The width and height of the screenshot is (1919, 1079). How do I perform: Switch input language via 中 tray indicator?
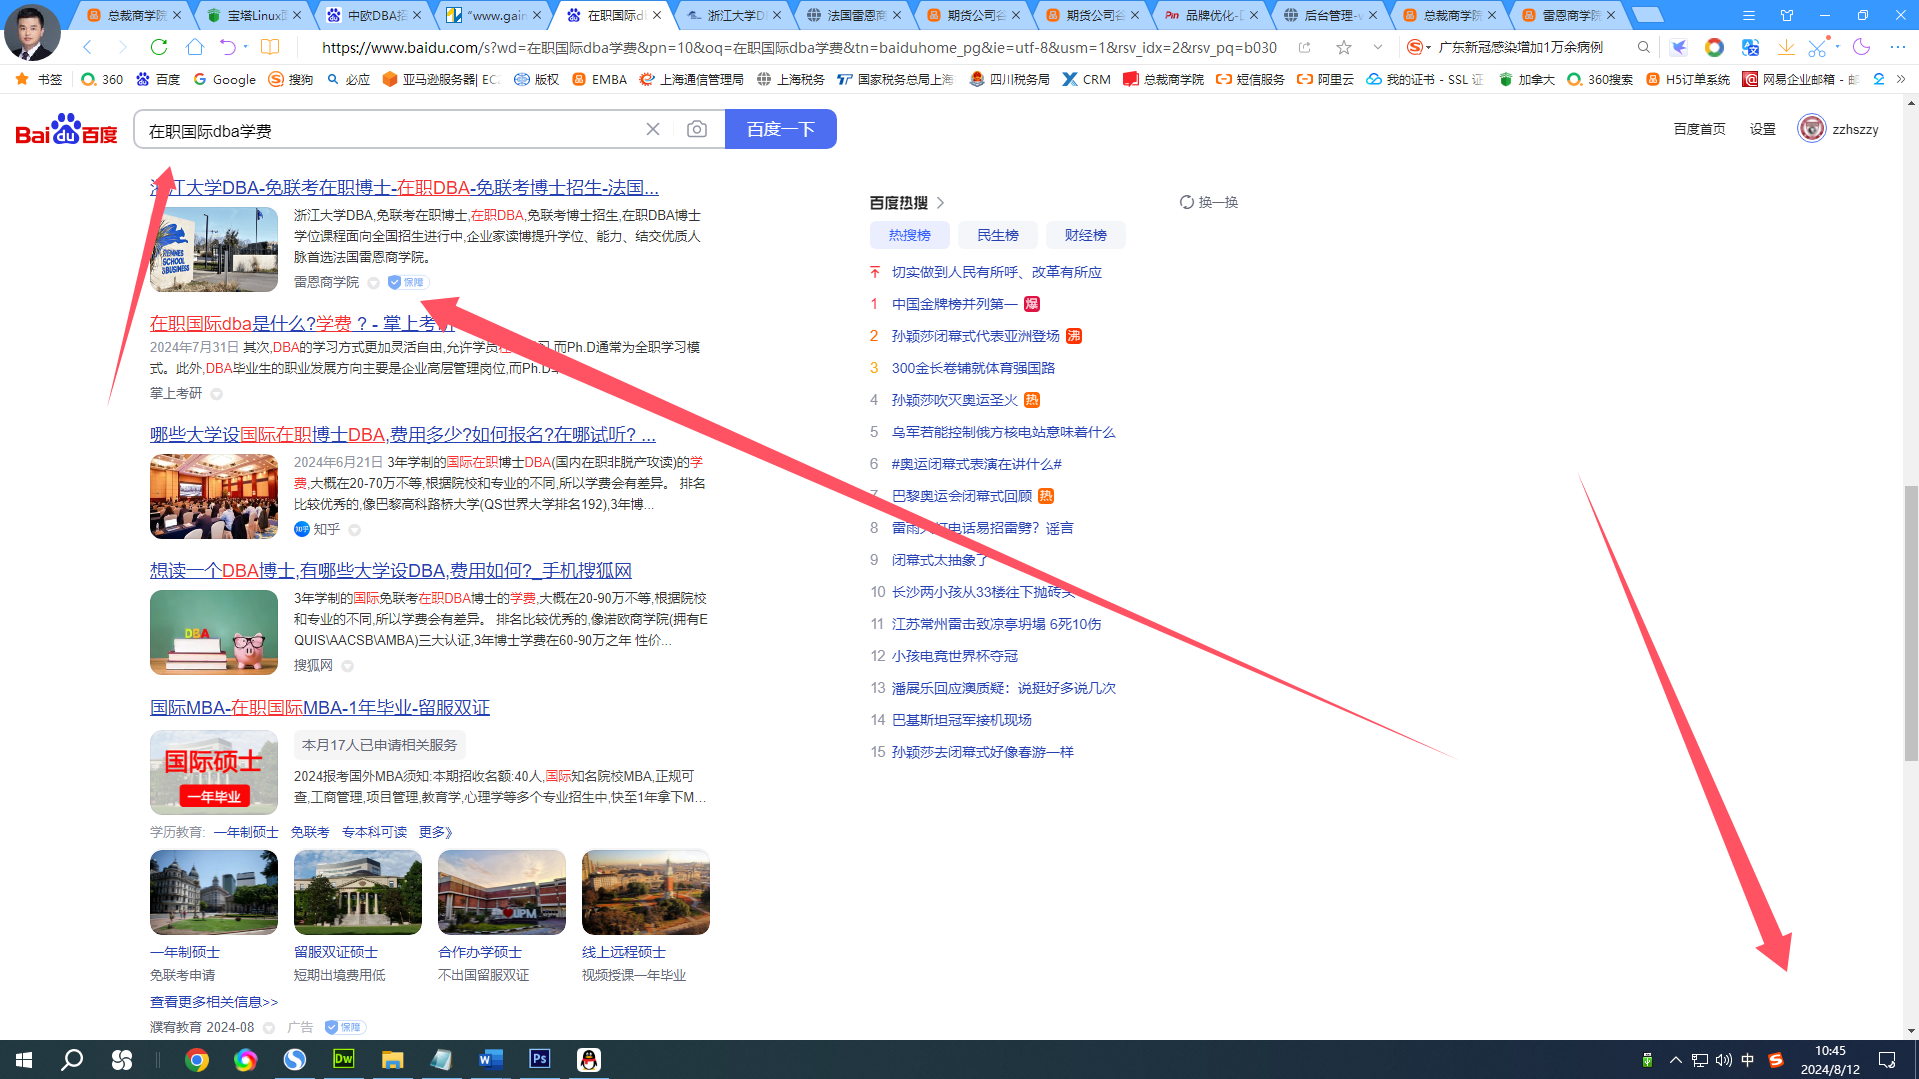pyautogui.click(x=1746, y=1058)
